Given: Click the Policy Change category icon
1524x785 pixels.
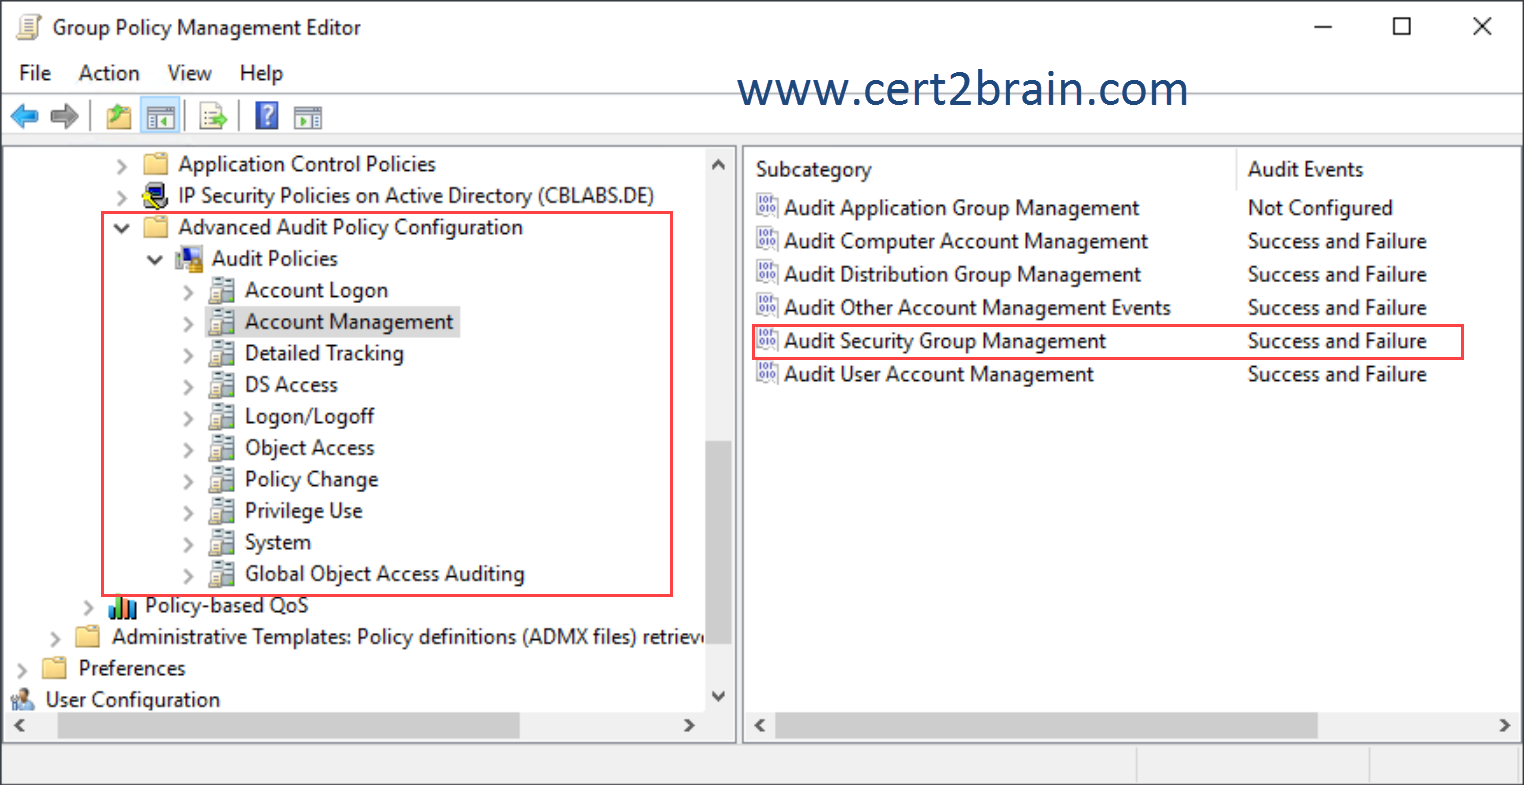Looking at the screenshot, I should 221,479.
